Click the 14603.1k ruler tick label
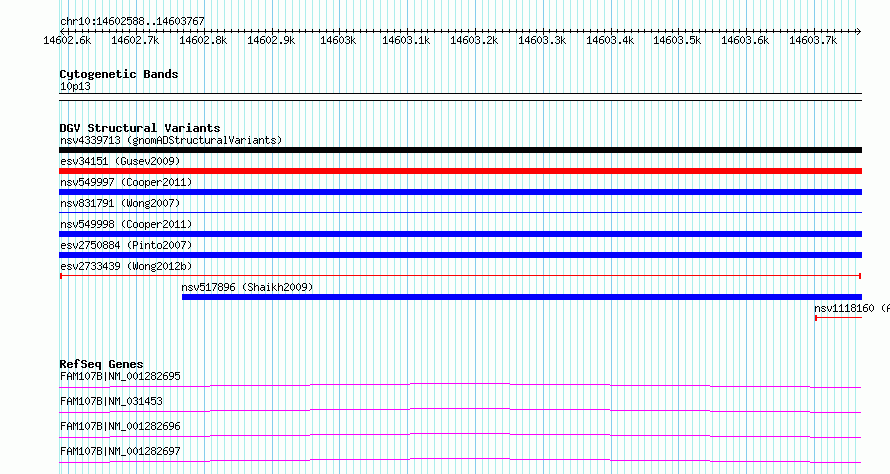The width and height of the screenshot is (890, 474). click(406, 41)
